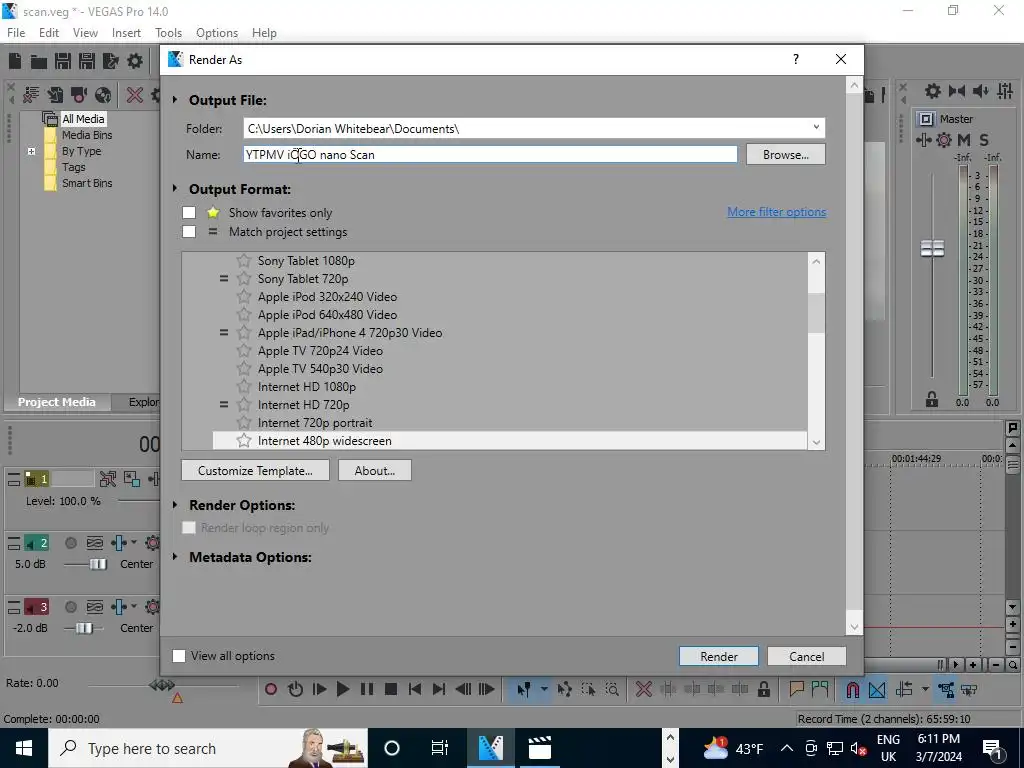Click the Pause button in transport bar
The image size is (1024, 768).
(367, 689)
